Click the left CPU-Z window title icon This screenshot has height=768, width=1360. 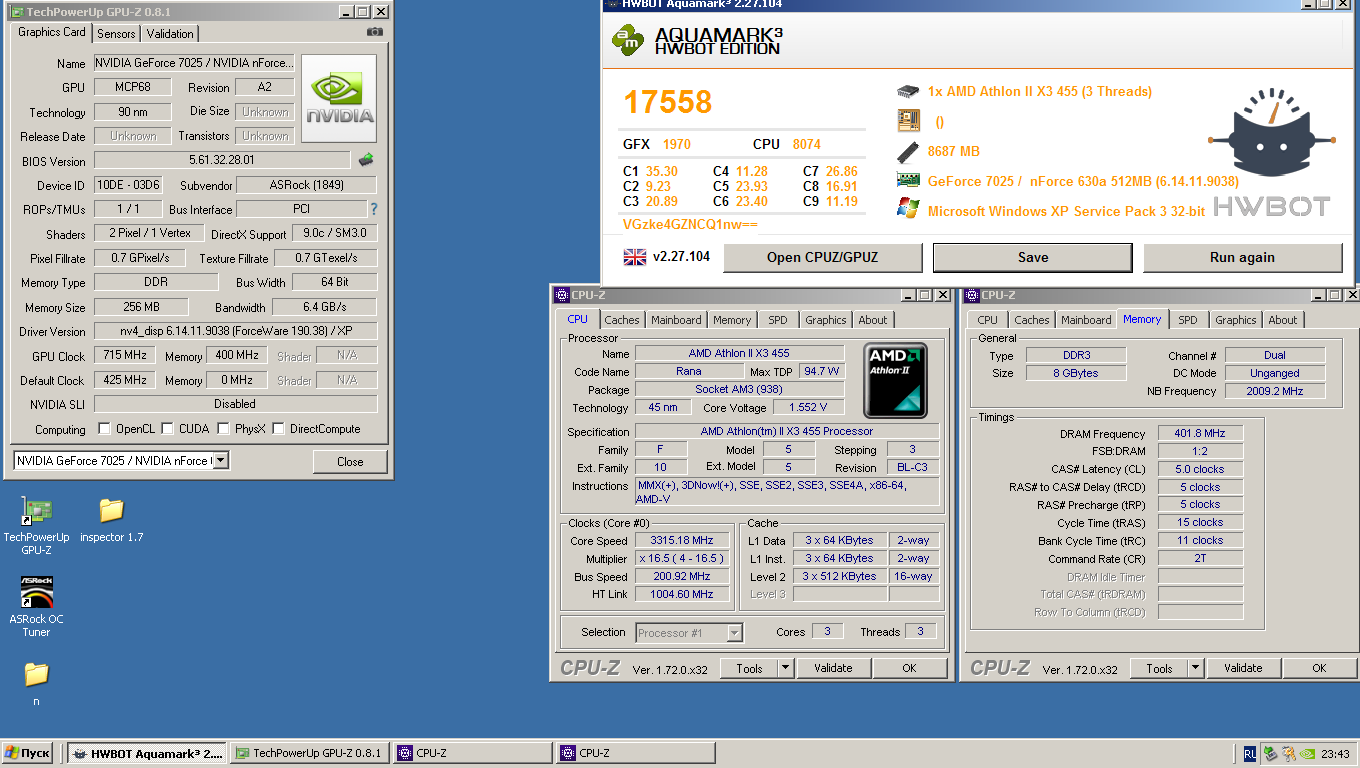pos(562,295)
